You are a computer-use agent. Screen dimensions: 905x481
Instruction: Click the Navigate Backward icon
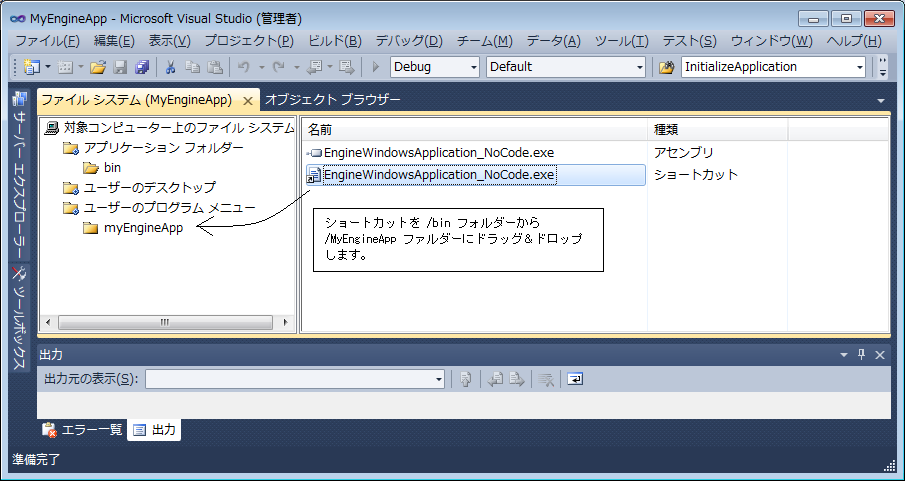(315, 67)
